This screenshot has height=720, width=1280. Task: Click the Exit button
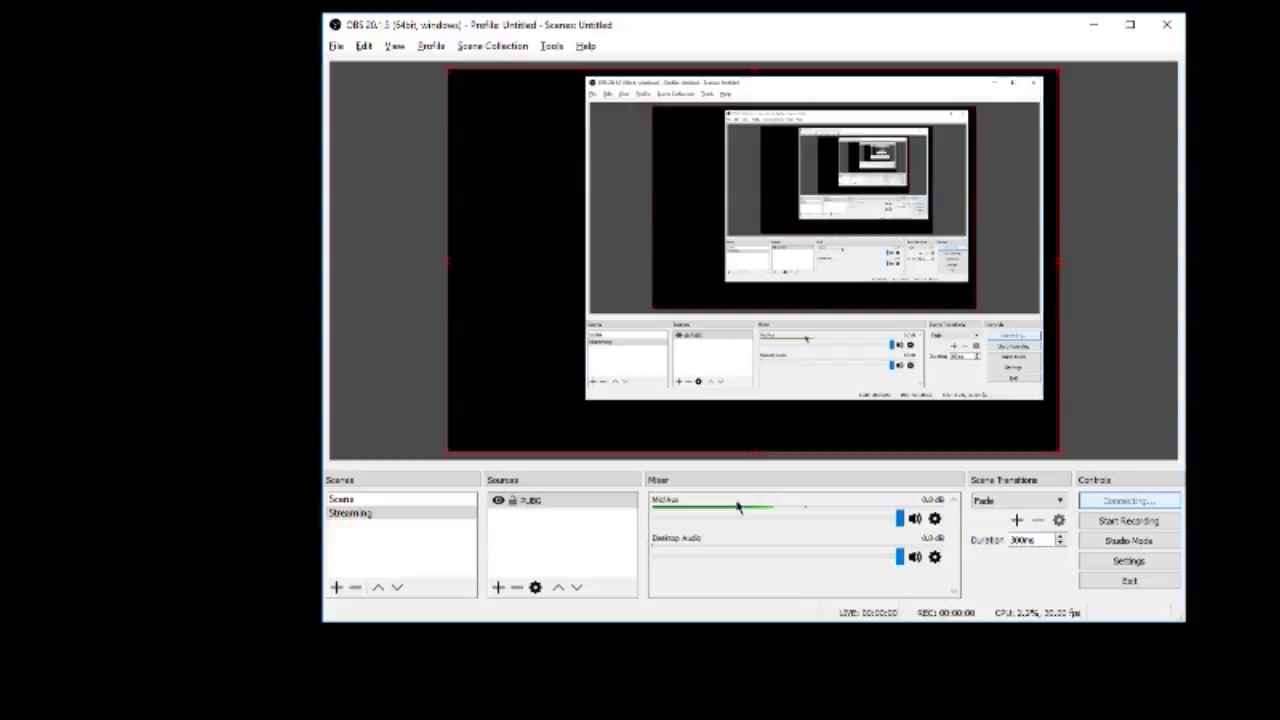[x=1129, y=581]
